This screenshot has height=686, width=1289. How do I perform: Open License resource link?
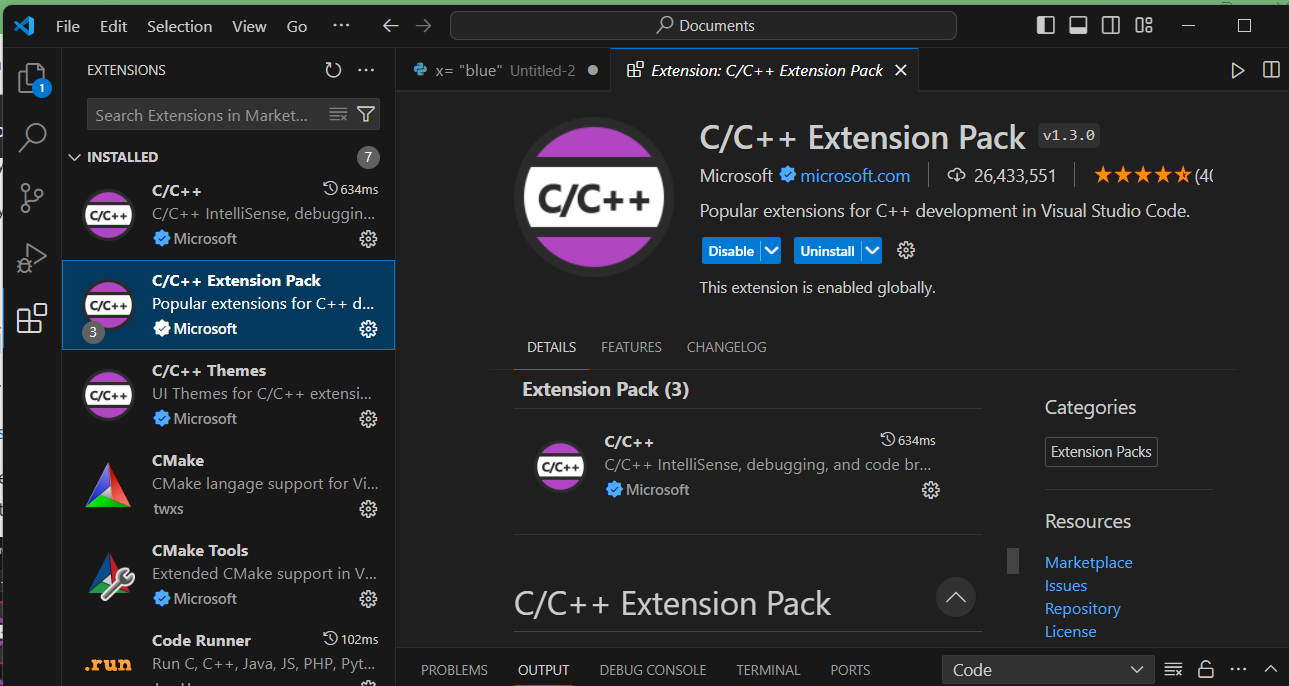(1071, 631)
